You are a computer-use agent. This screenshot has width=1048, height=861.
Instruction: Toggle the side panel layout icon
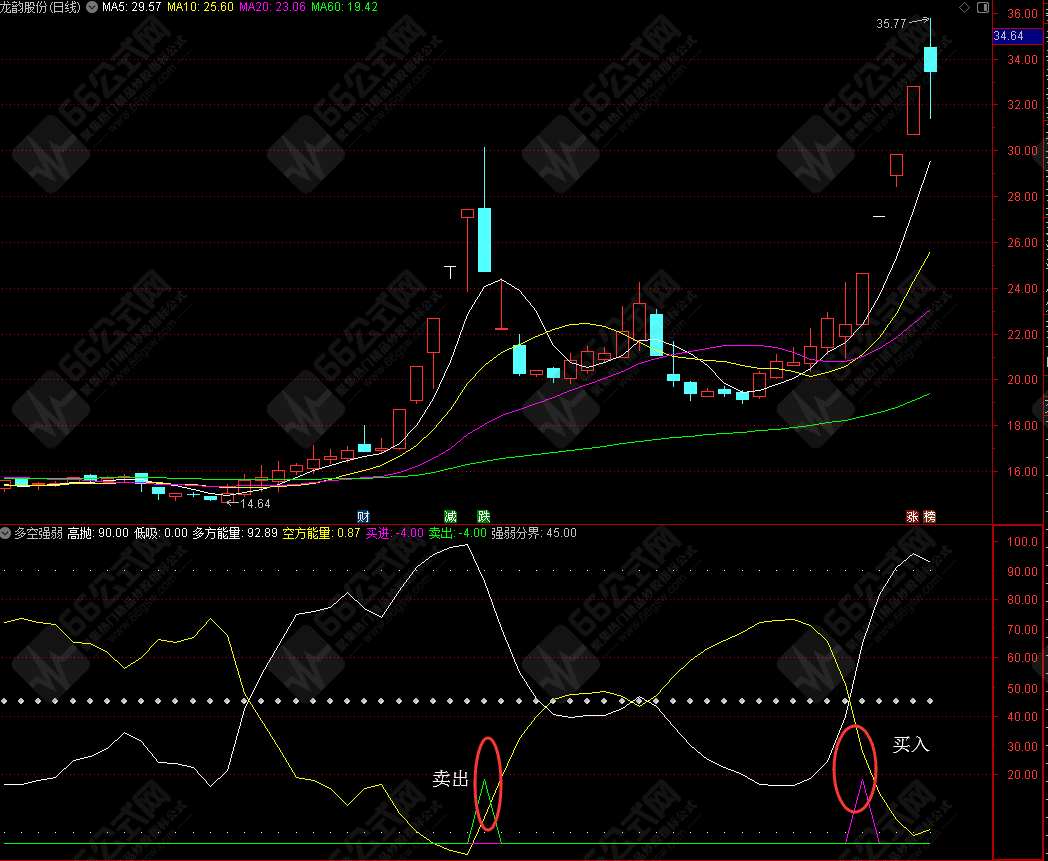pyautogui.click(x=983, y=7)
